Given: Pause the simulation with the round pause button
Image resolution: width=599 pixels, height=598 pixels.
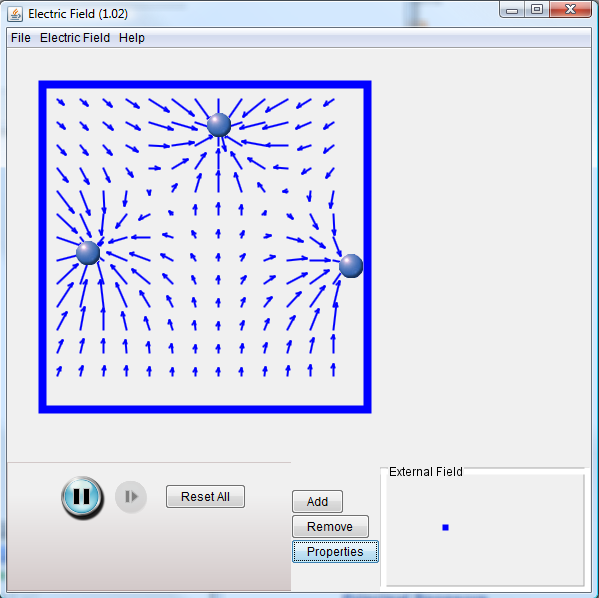Looking at the screenshot, I should [x=82, y=496].
